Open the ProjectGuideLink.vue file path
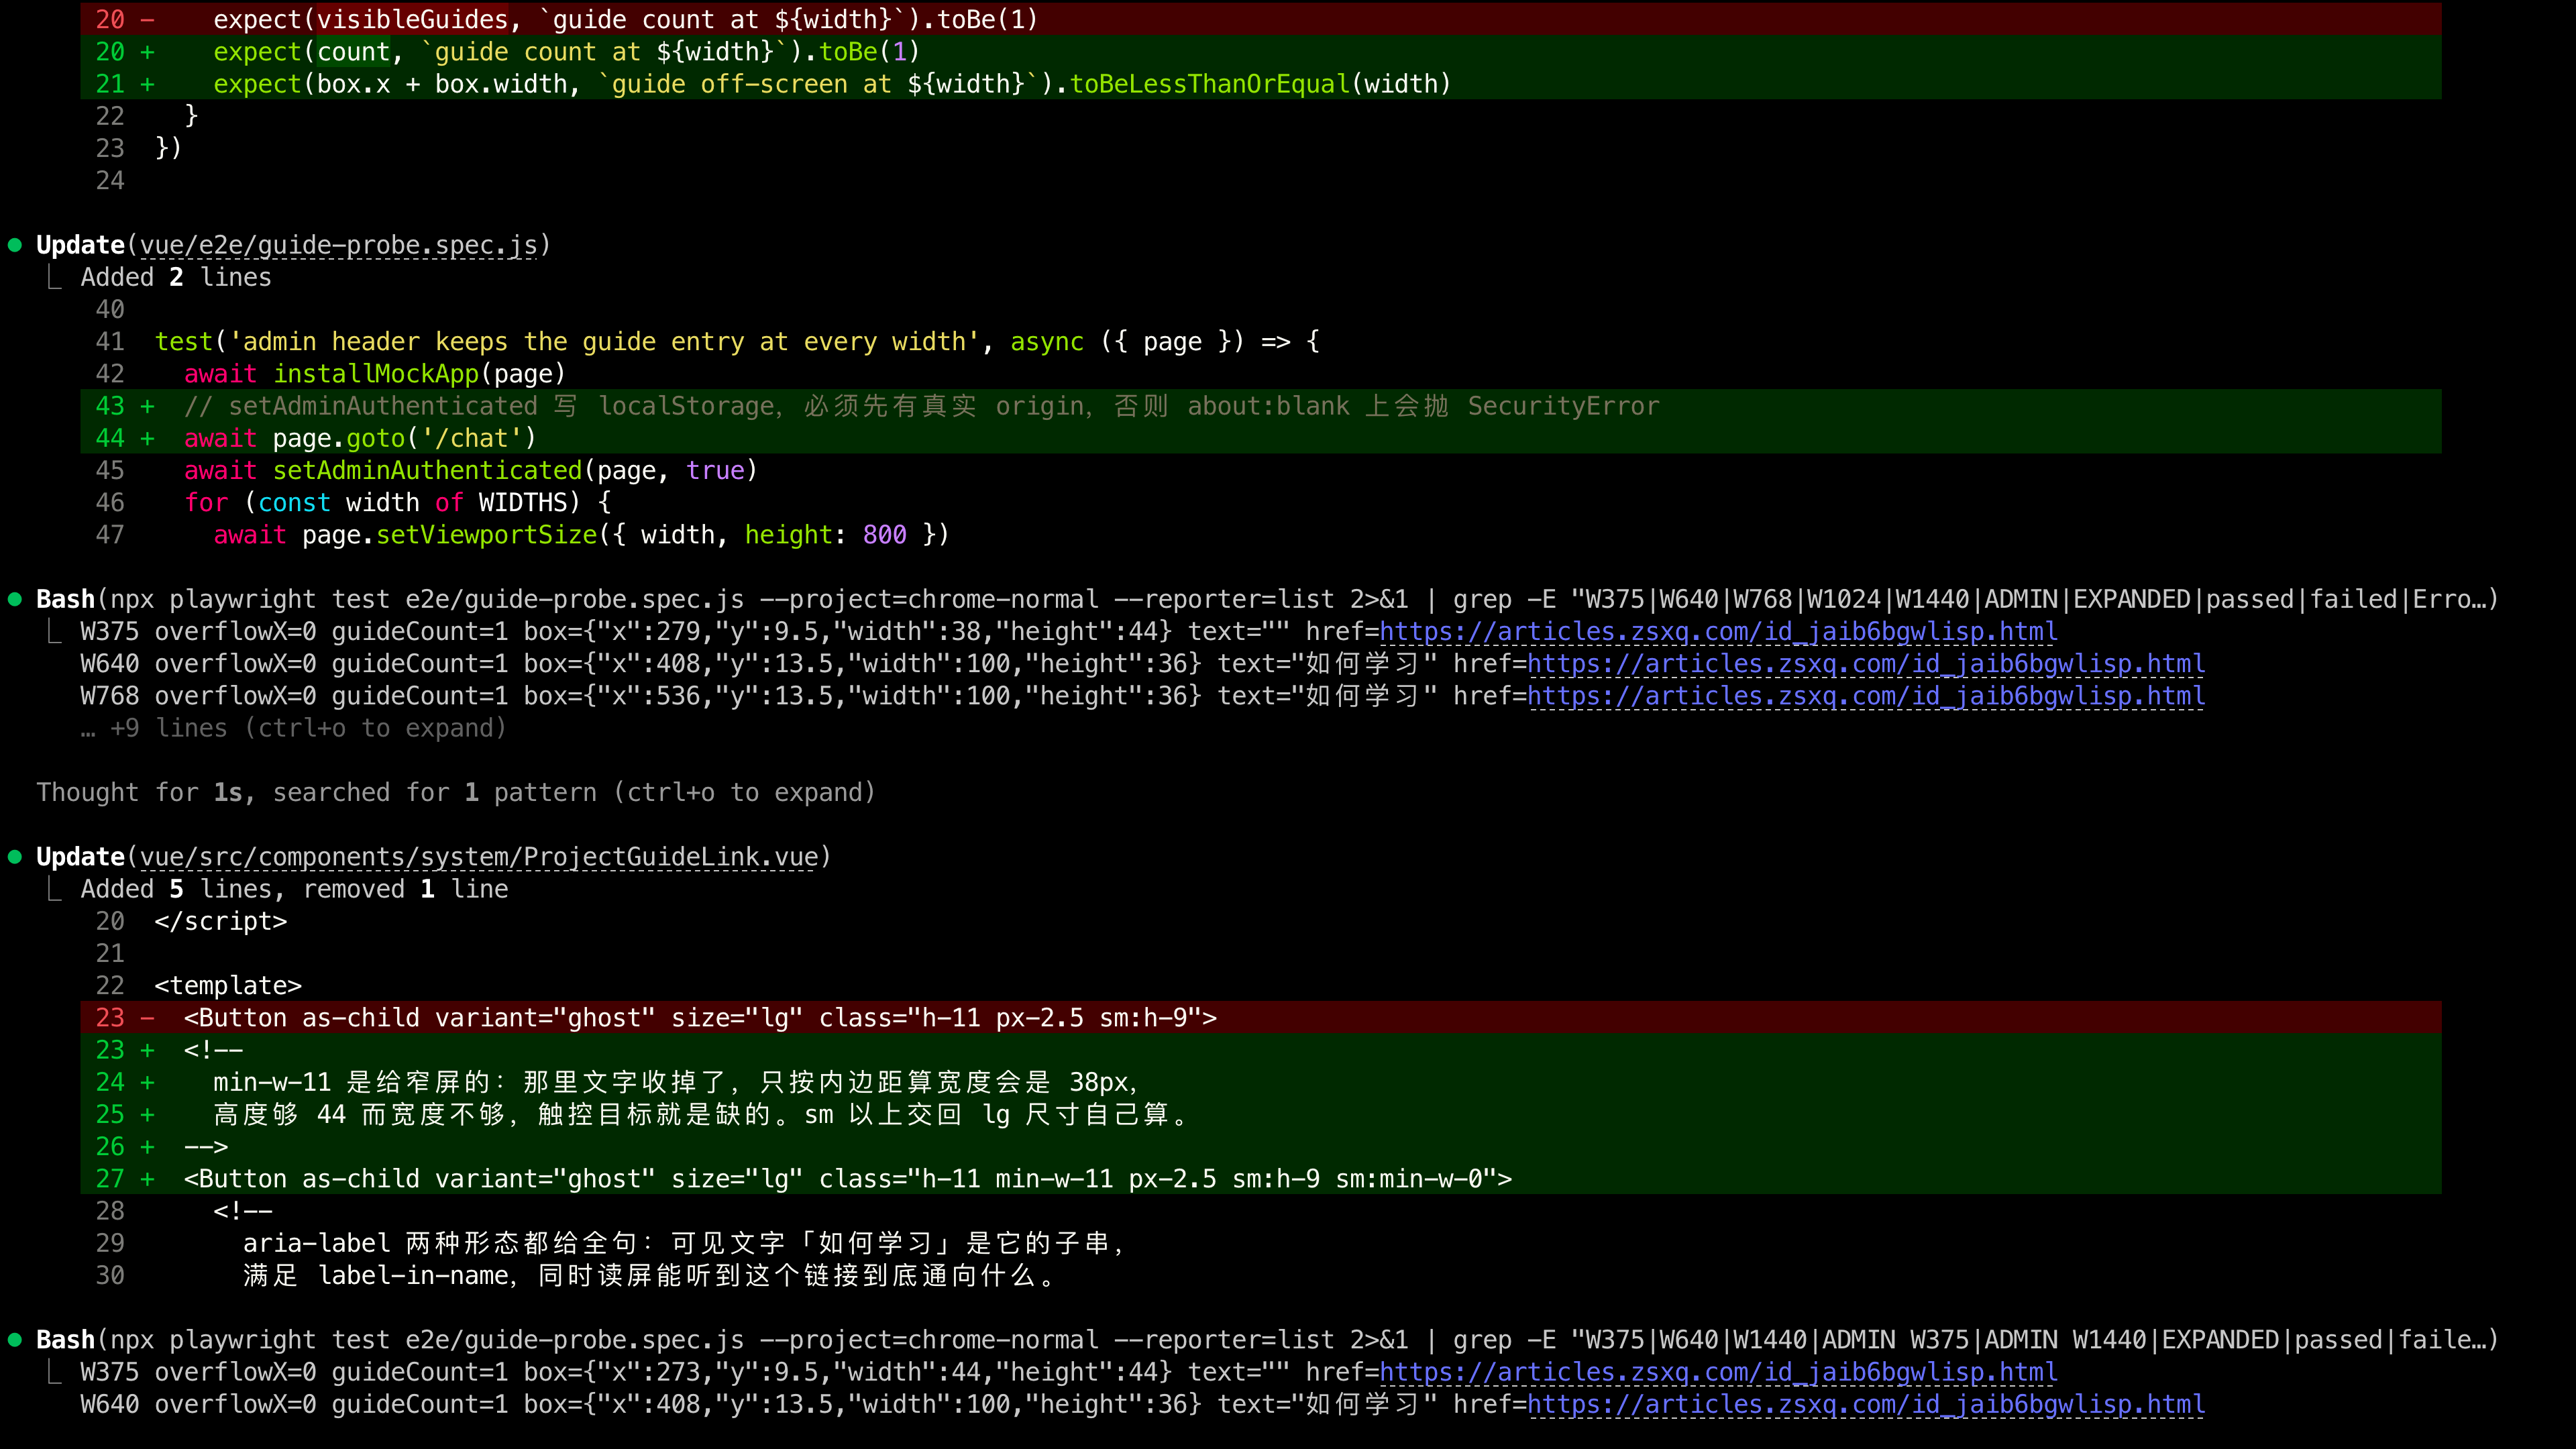The height and width of the screenshot is (1449, 2576). point(479,857)
